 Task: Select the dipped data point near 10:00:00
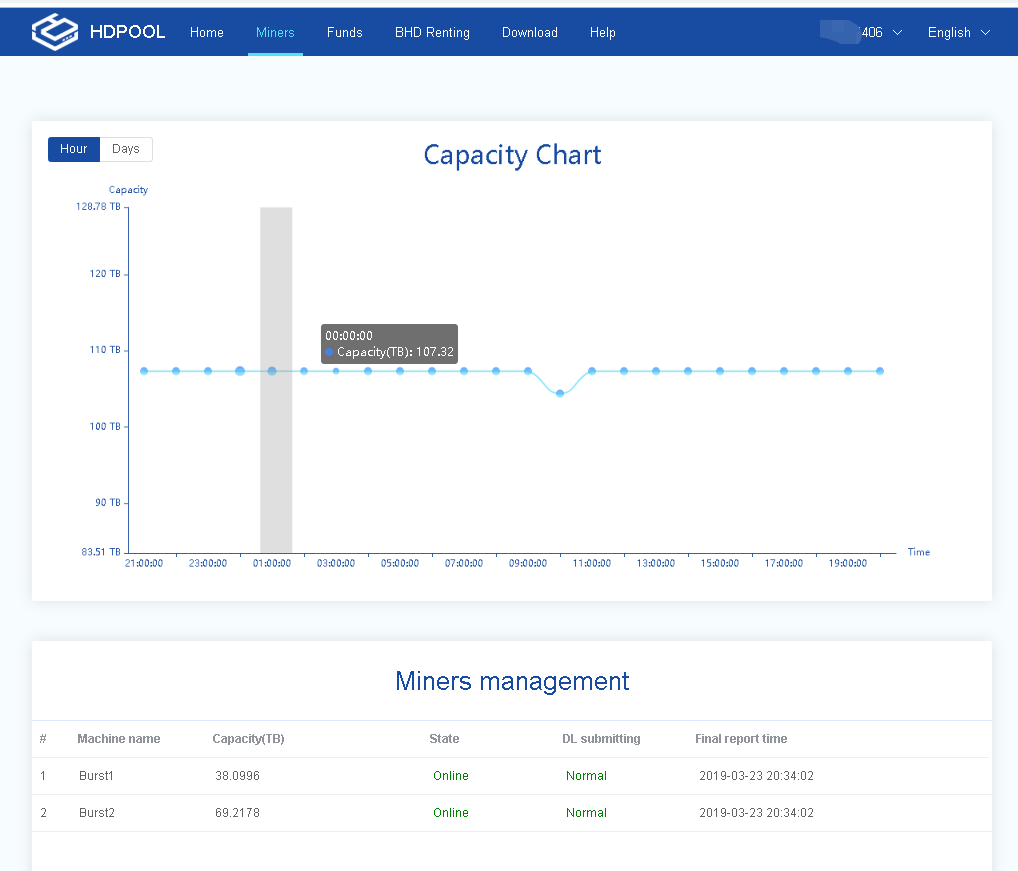click(560, 393)
